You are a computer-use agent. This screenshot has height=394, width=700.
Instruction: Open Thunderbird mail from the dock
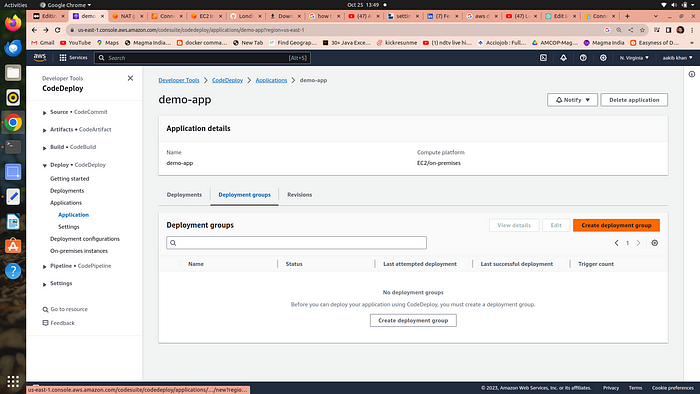point(13,47)
